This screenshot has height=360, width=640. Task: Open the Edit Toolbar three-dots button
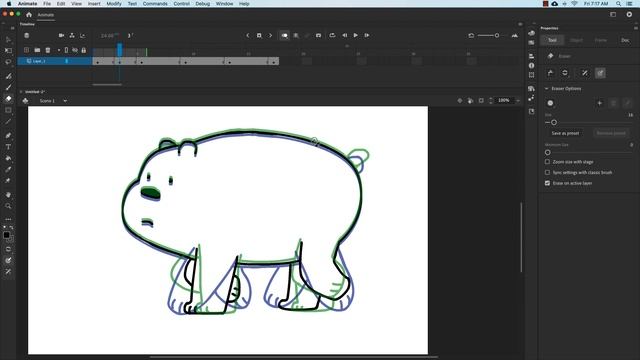pos(8,220)
